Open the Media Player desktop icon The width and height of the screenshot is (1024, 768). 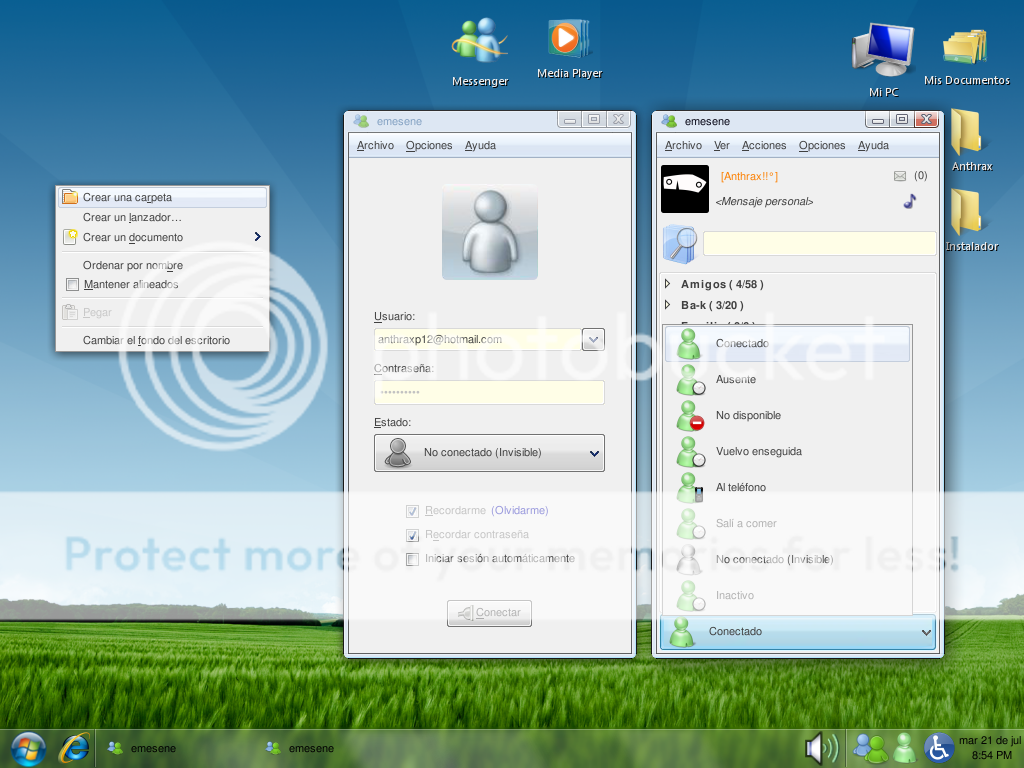[x=568, y=42]
